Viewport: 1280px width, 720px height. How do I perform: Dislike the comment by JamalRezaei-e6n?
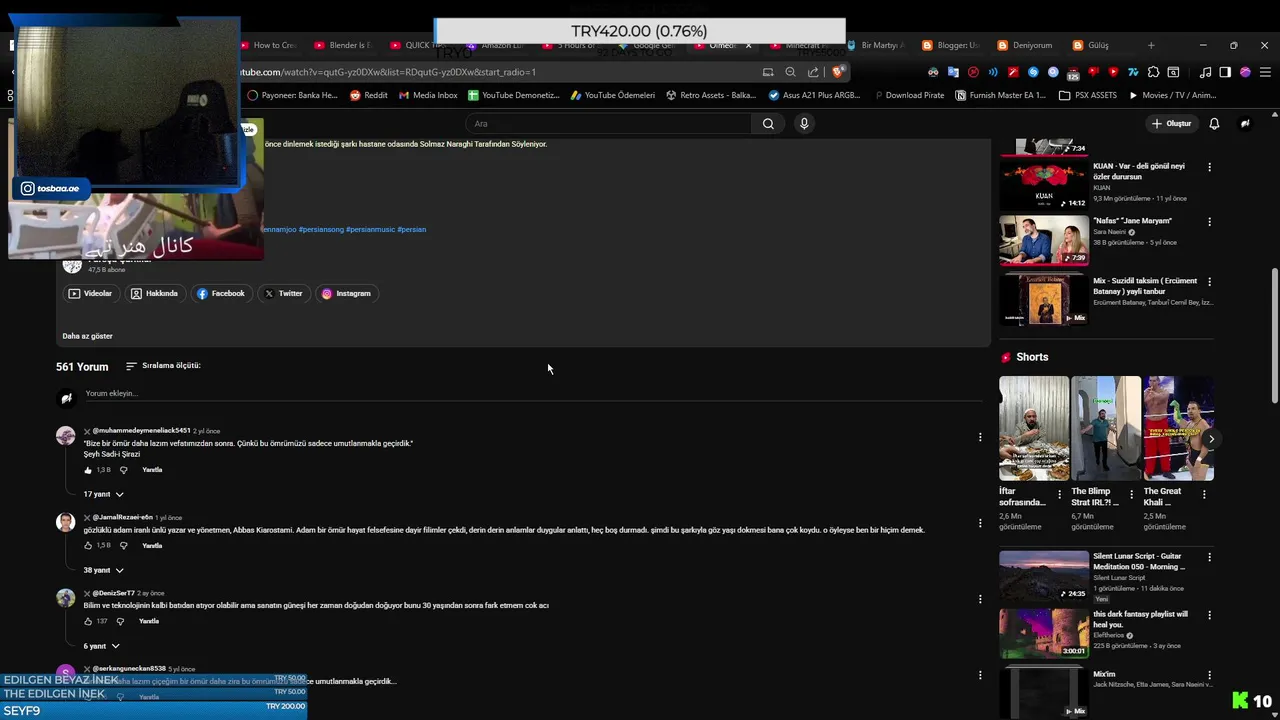[x=124, y=546]
